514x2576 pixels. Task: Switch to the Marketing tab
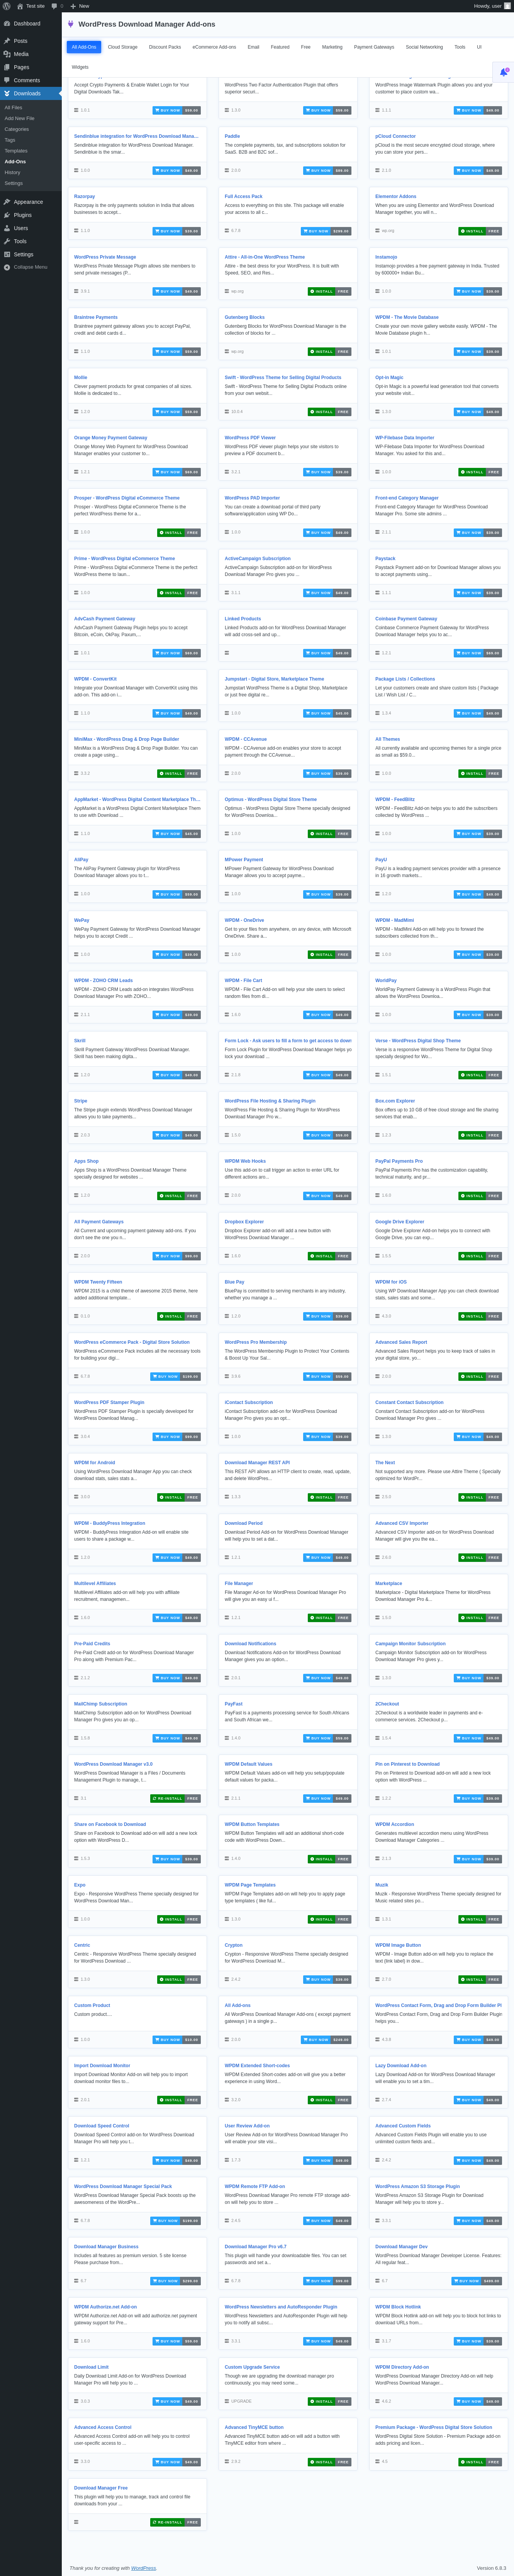[x=332, y=47]
